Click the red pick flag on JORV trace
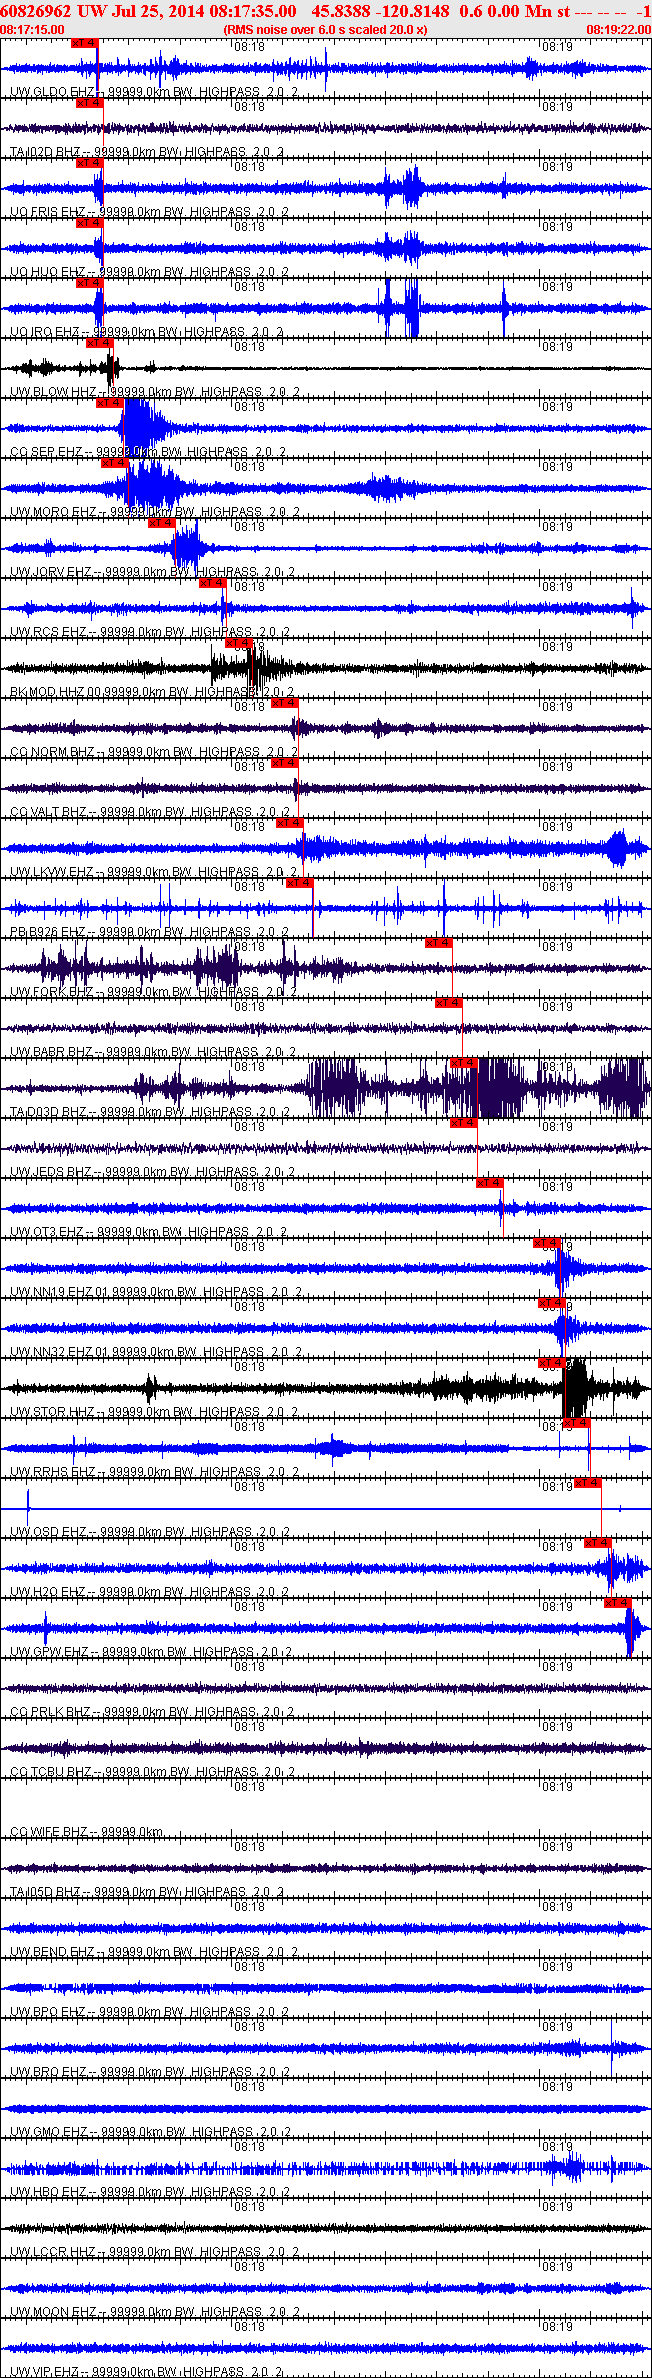 [x=161, y=523]
